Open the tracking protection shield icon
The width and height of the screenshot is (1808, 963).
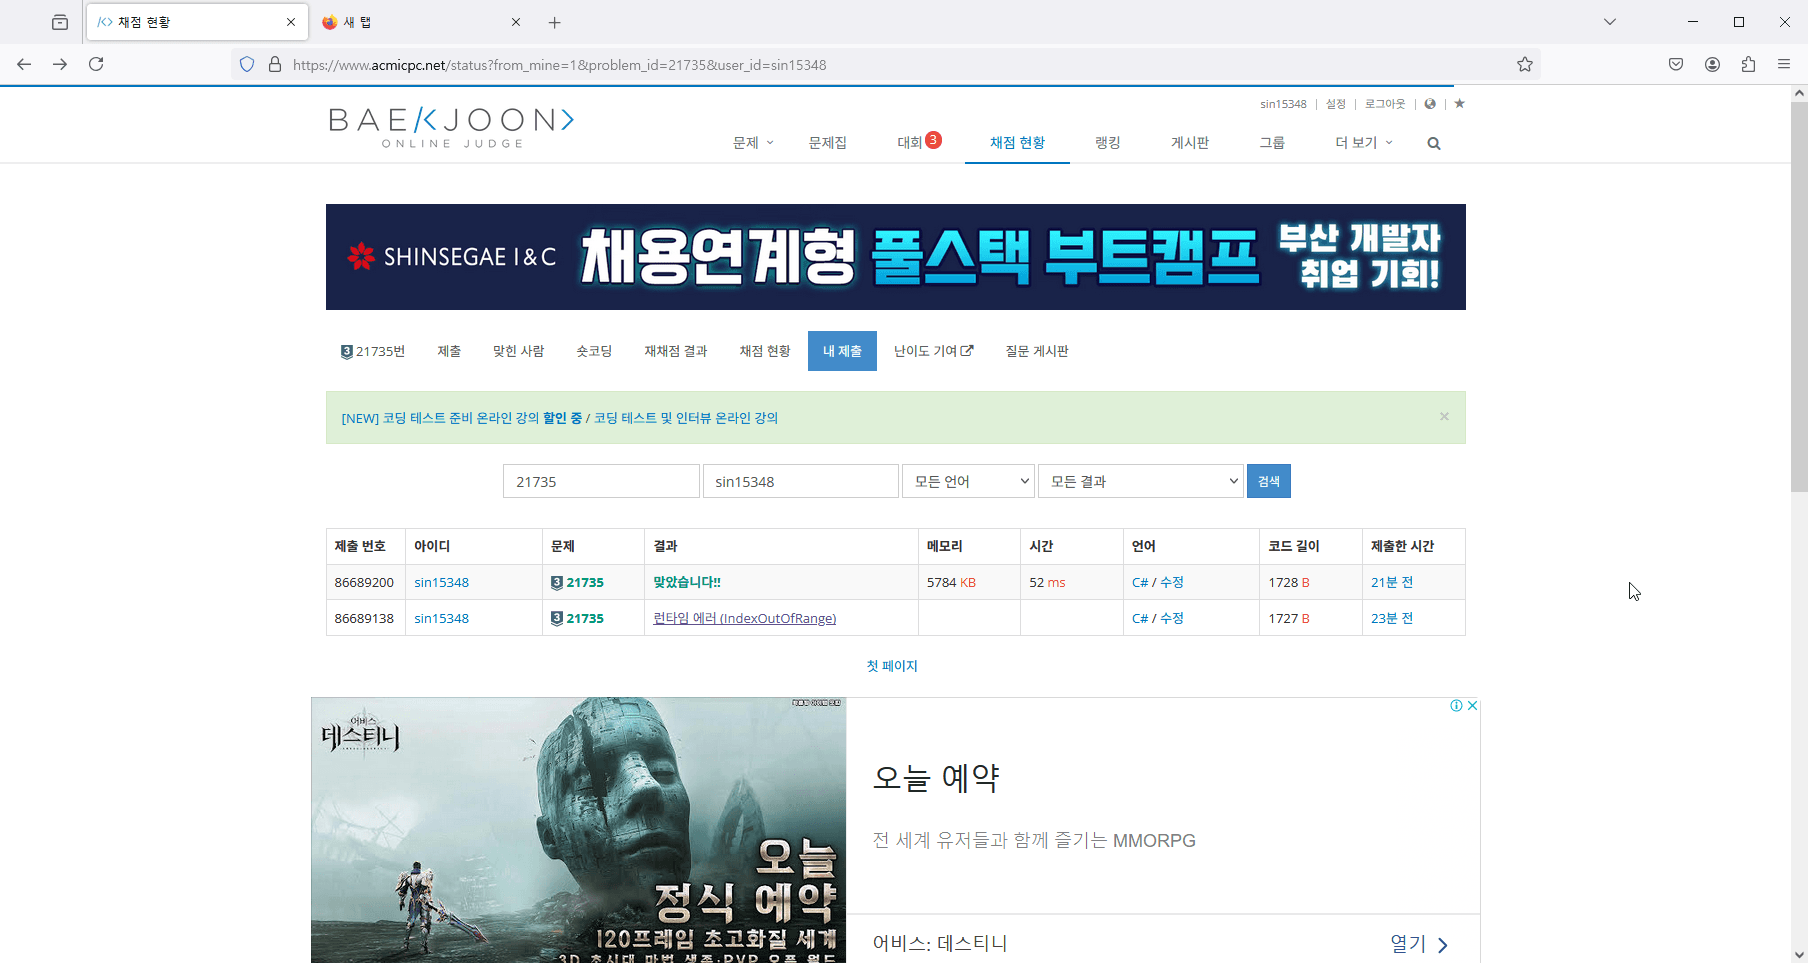247,65
